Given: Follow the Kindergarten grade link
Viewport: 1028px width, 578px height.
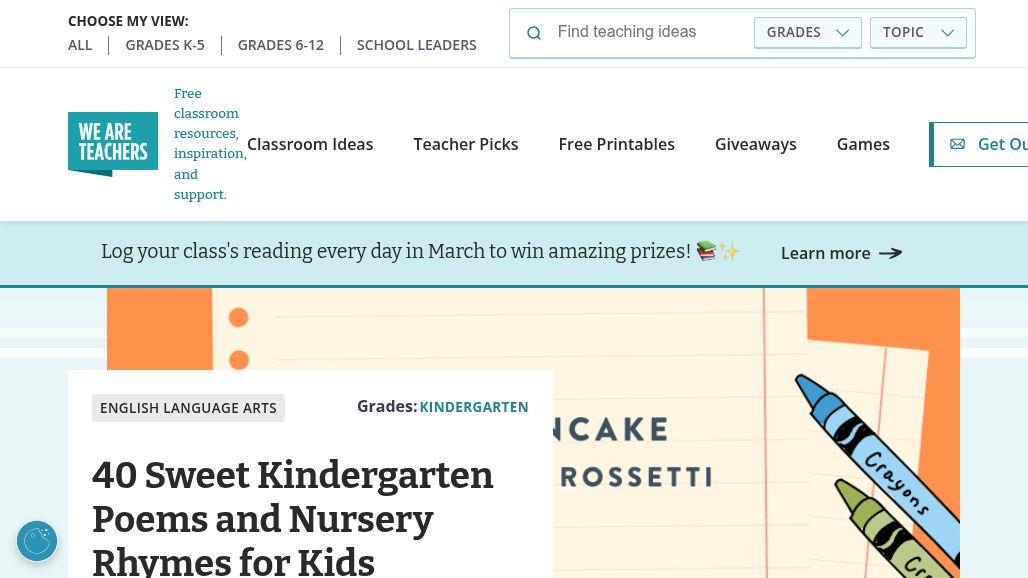Looking at the screenshot, I should 474,407.
